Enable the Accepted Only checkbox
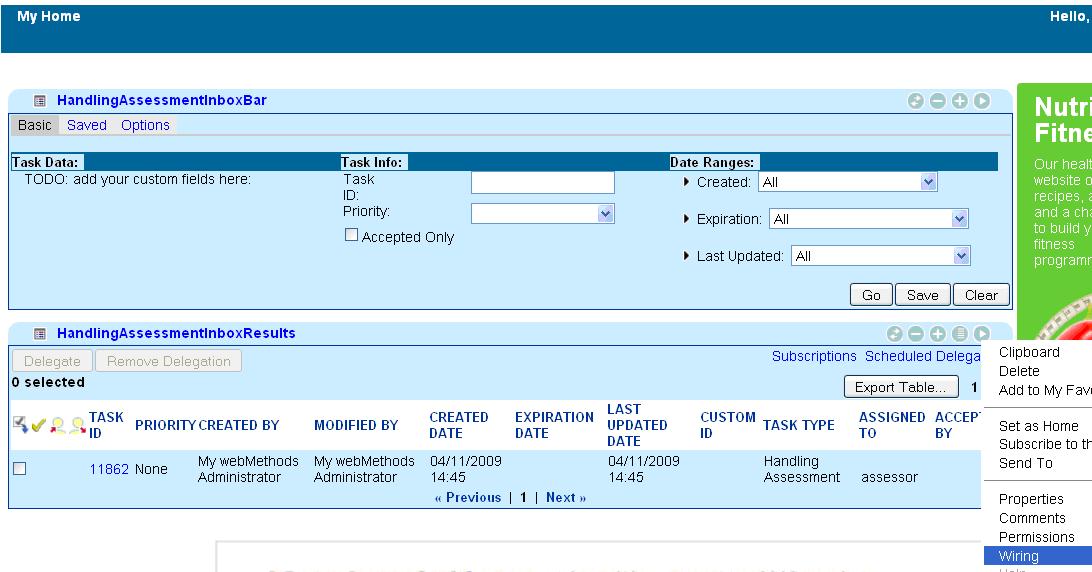The height and width of the screenshot is (572, 1092). [x=352, y=235]
